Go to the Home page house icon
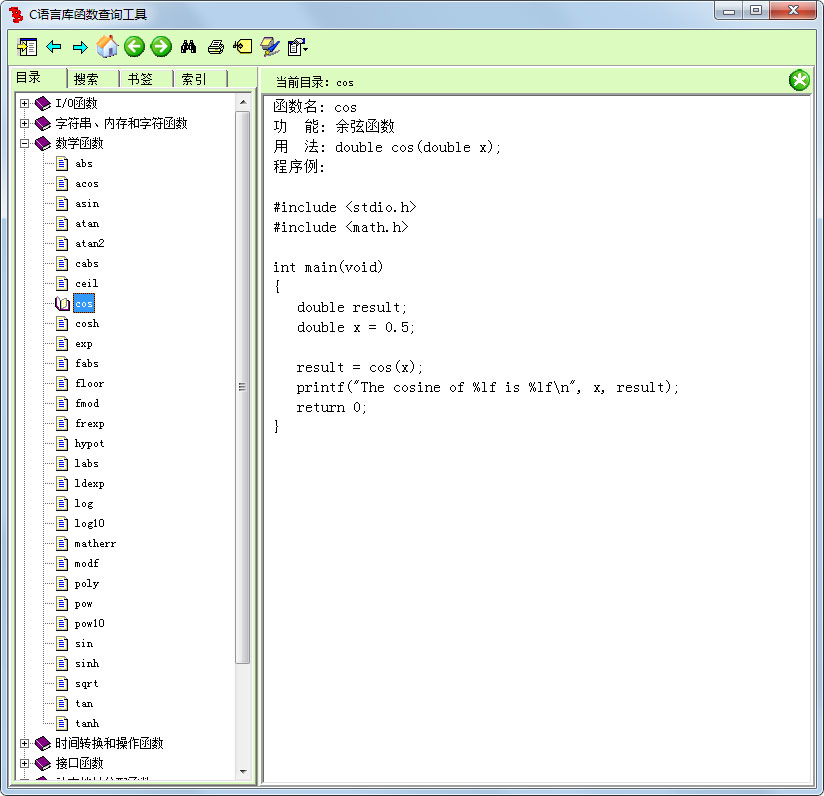 [107, 47]
